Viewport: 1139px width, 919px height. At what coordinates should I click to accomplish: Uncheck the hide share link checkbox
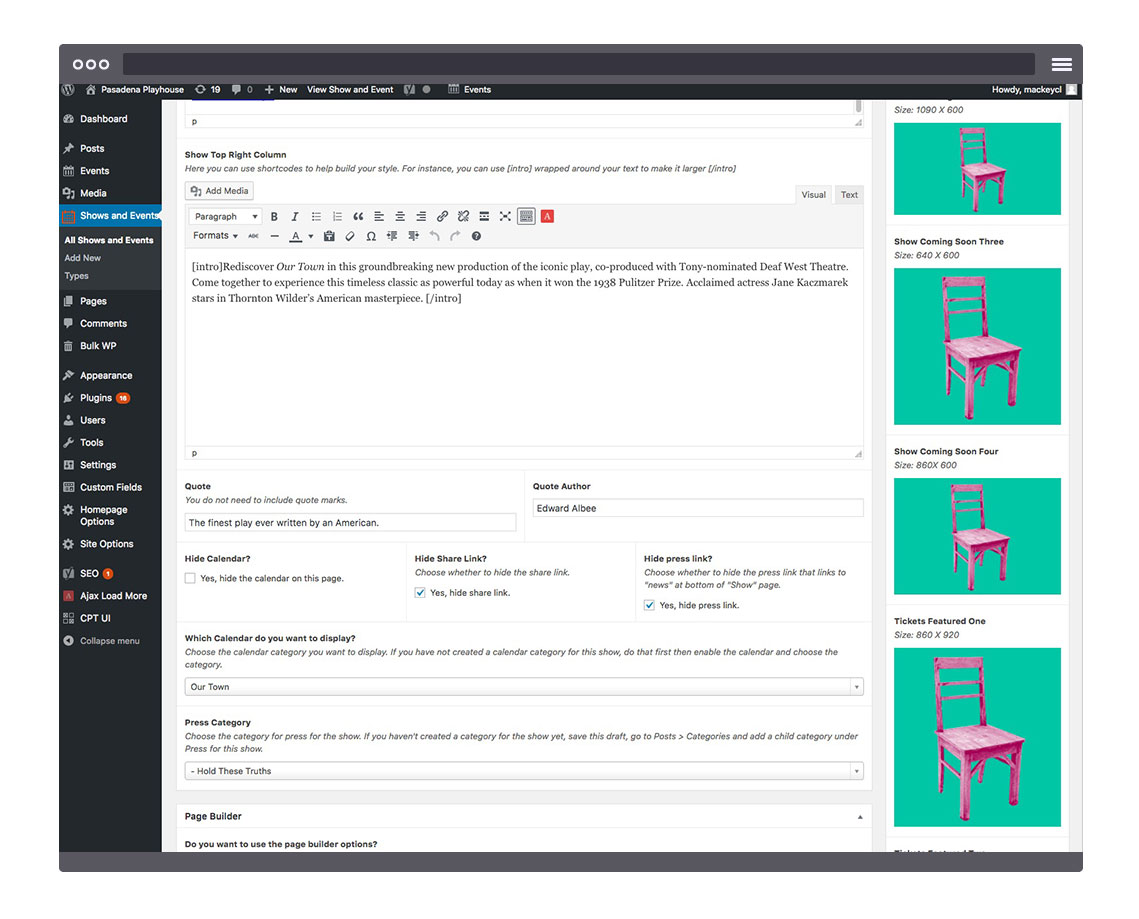420,593
